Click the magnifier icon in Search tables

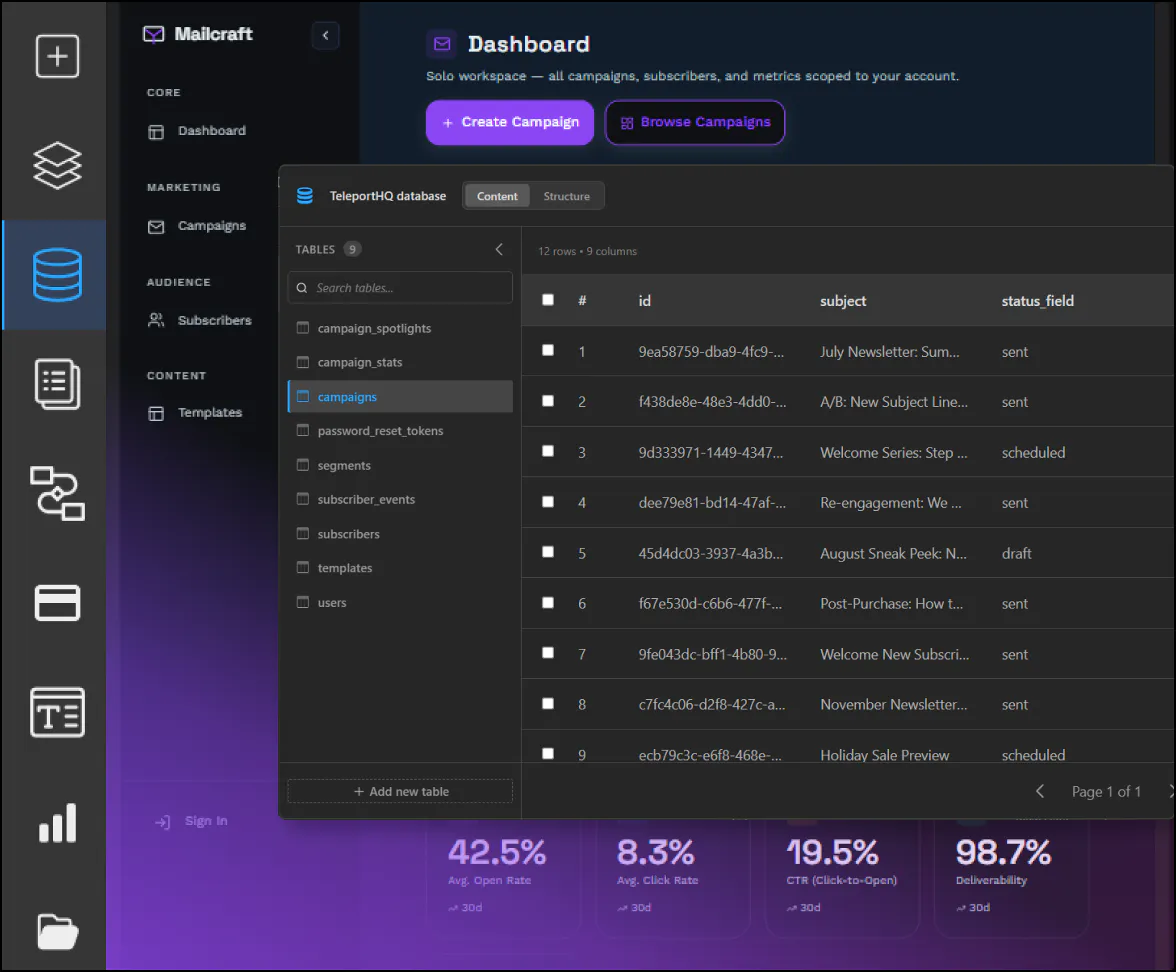click(302, 288)
